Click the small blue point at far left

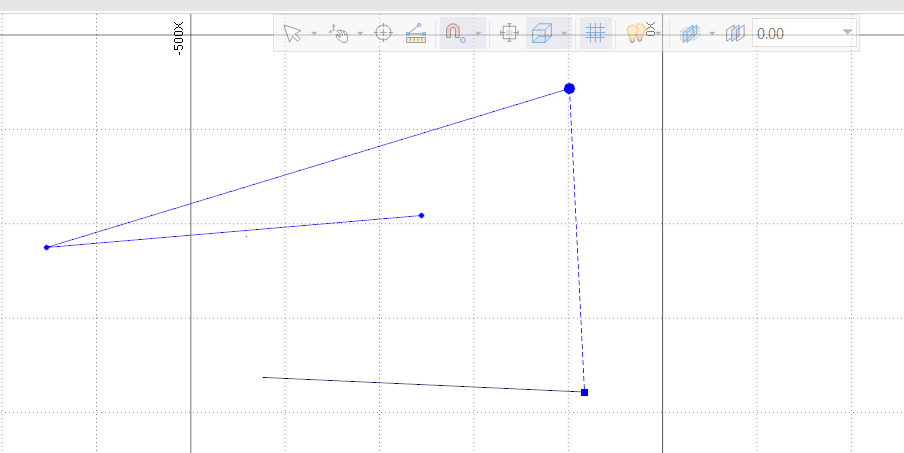pos(46,247)
